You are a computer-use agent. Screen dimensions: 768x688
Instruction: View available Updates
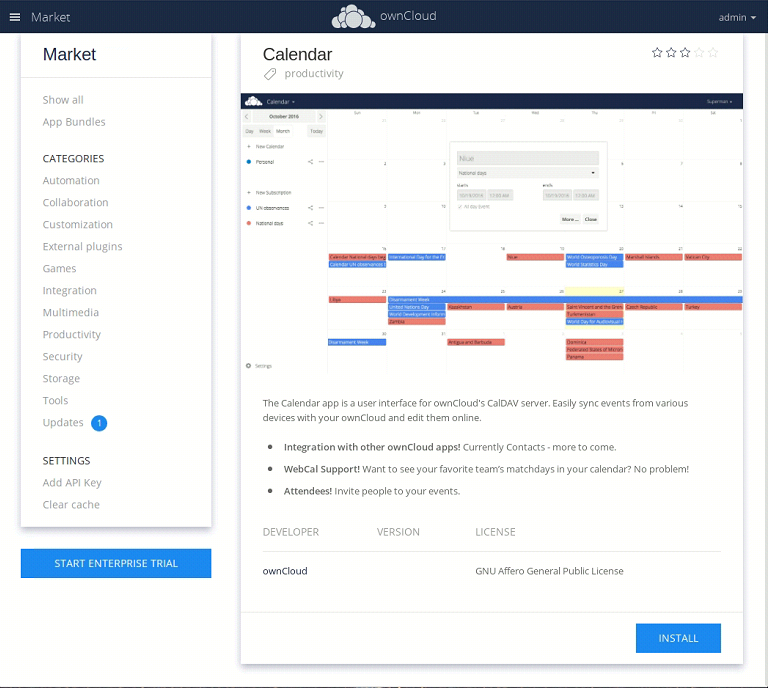[x=63, y=423]
